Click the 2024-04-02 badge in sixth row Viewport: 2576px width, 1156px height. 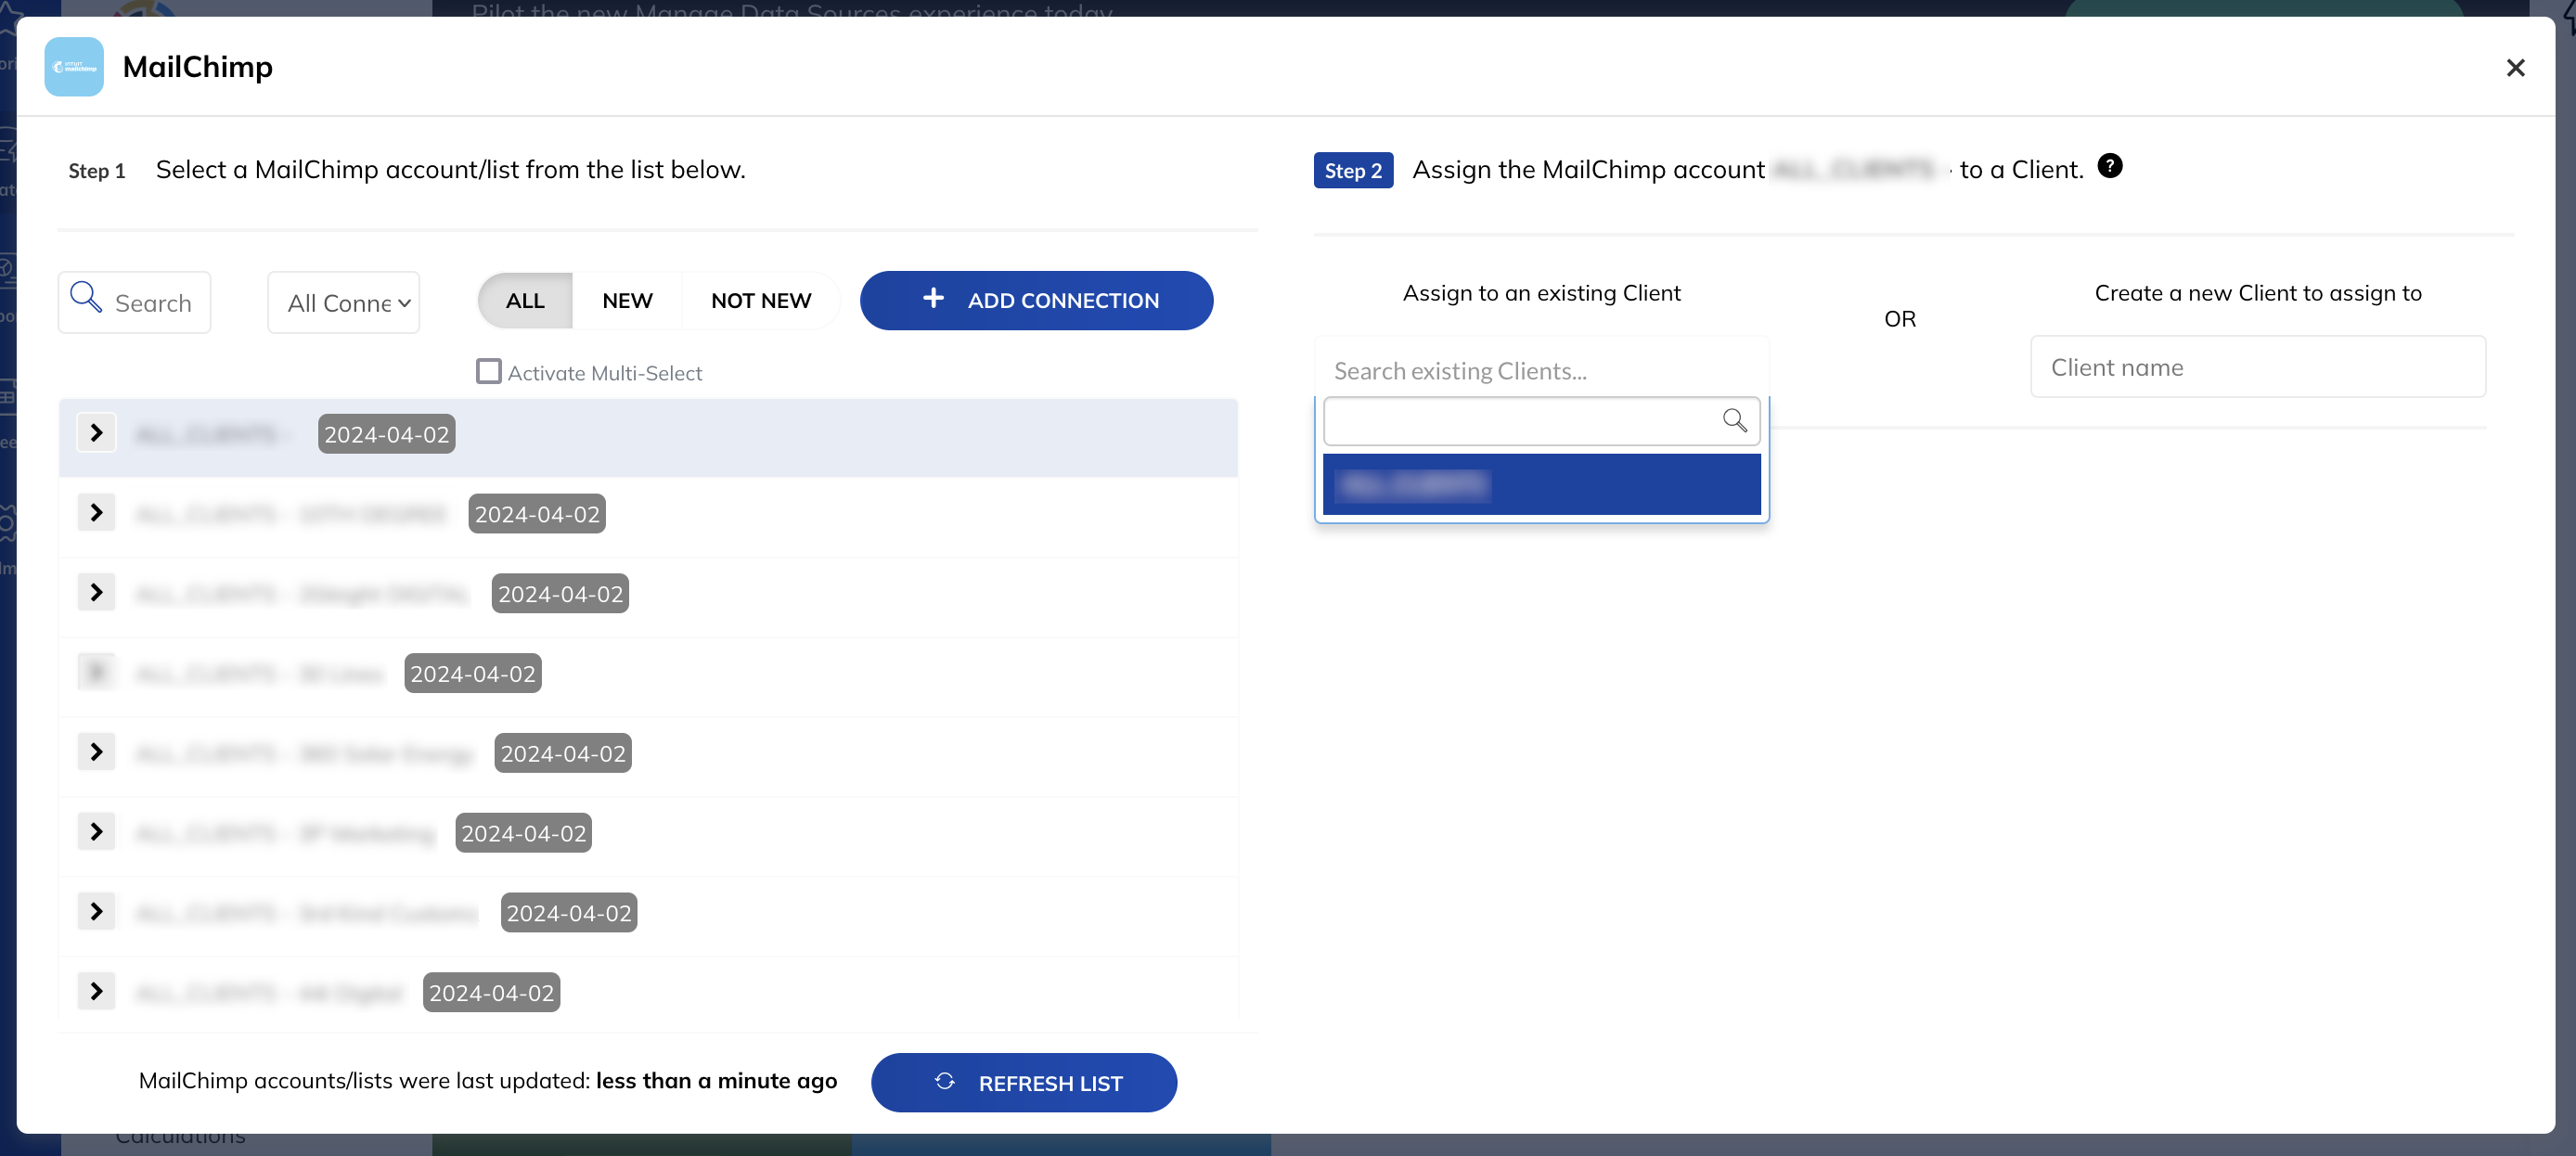point(523,833)
